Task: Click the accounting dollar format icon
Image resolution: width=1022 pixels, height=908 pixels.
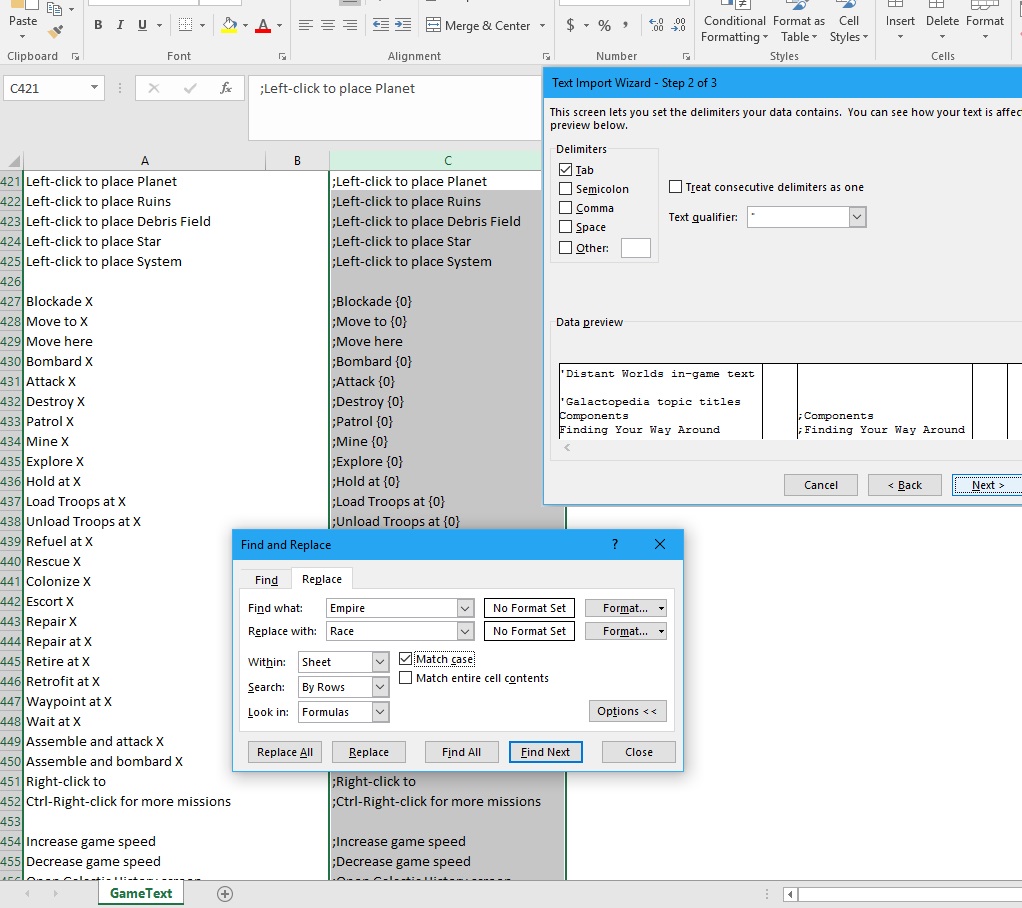Action: 571,25
